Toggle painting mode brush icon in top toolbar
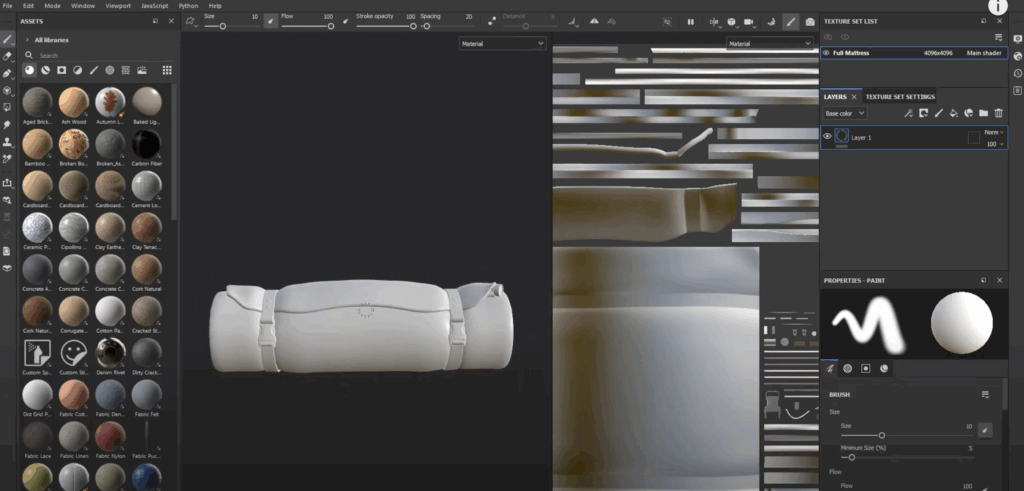 [791, 22]
